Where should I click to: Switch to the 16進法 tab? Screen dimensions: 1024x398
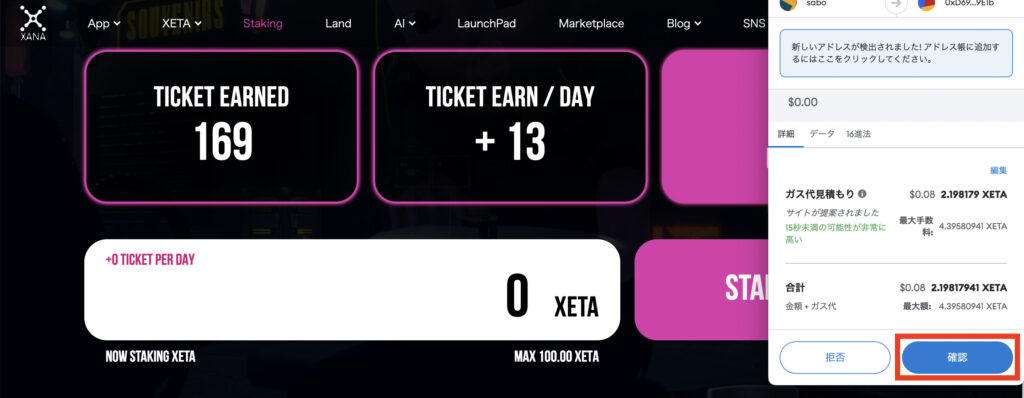coord(858,133)
